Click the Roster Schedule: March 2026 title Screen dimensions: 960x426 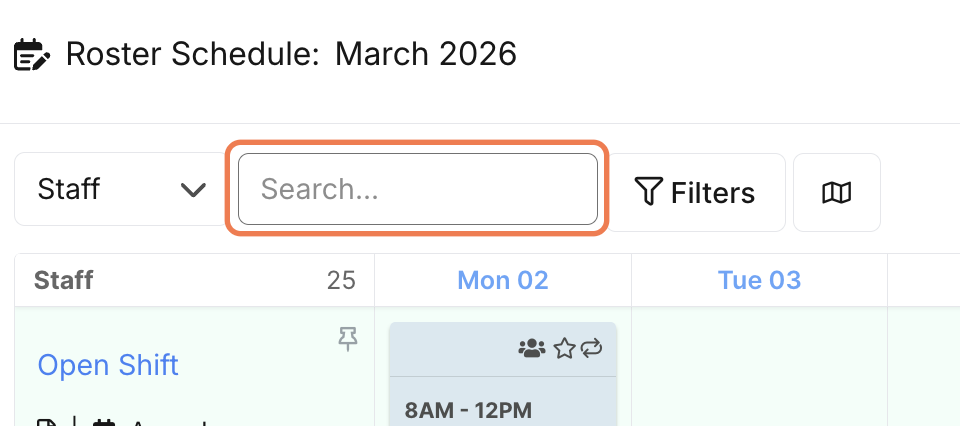291,54
